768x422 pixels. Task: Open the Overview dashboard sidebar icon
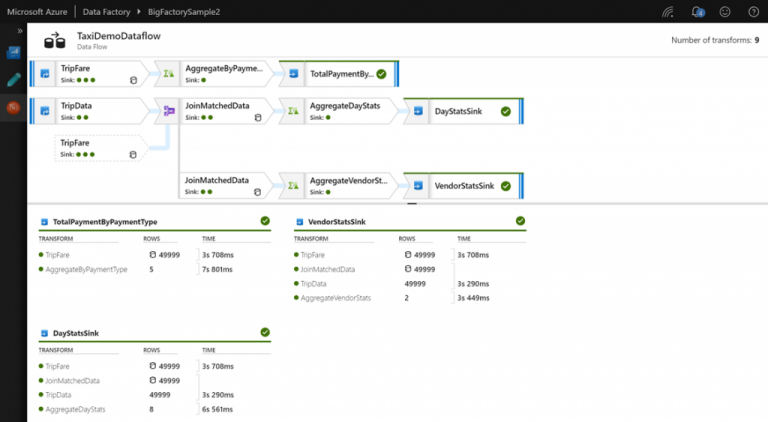pyautogui.click(x=14, y=52)
